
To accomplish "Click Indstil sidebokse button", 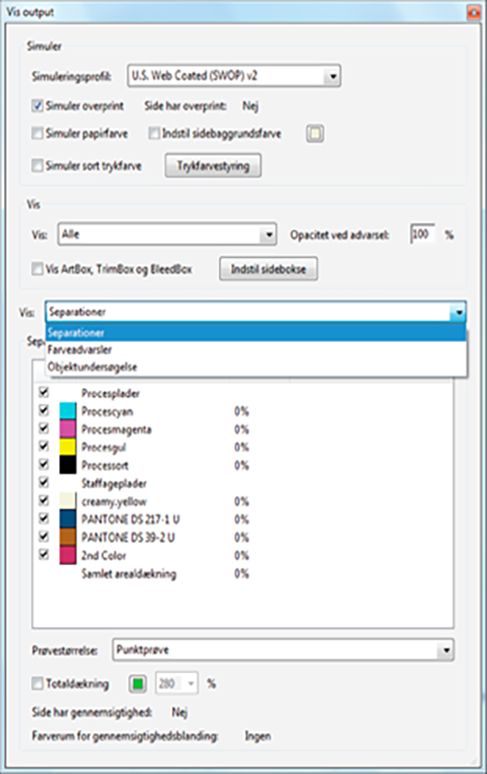I will 268,269.
